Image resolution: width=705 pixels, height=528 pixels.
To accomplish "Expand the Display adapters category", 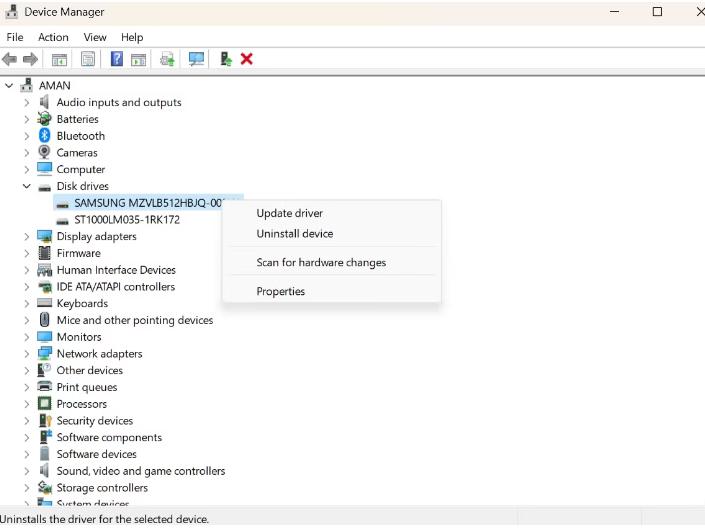I will [x=27, y=237].
